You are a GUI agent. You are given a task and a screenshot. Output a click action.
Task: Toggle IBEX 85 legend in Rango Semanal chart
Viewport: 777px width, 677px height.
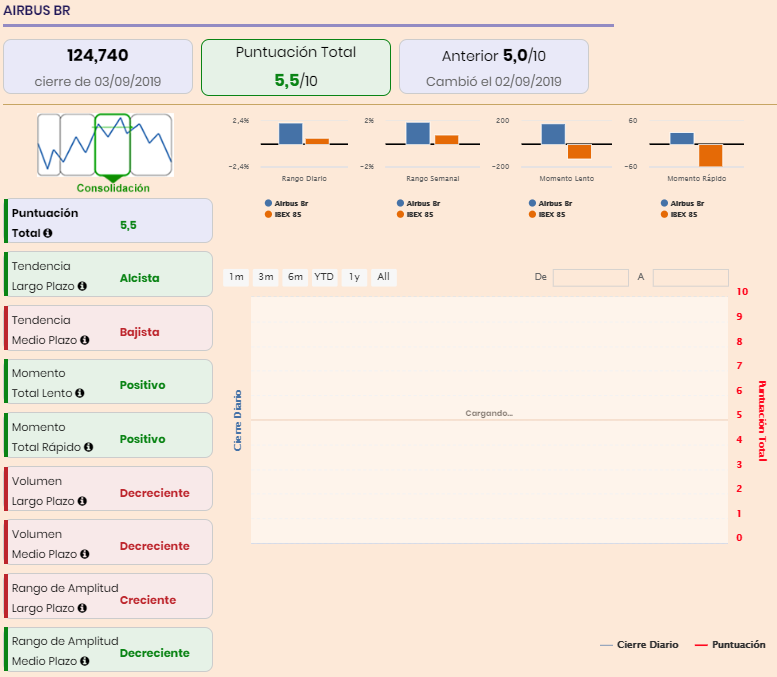(415, 215)
